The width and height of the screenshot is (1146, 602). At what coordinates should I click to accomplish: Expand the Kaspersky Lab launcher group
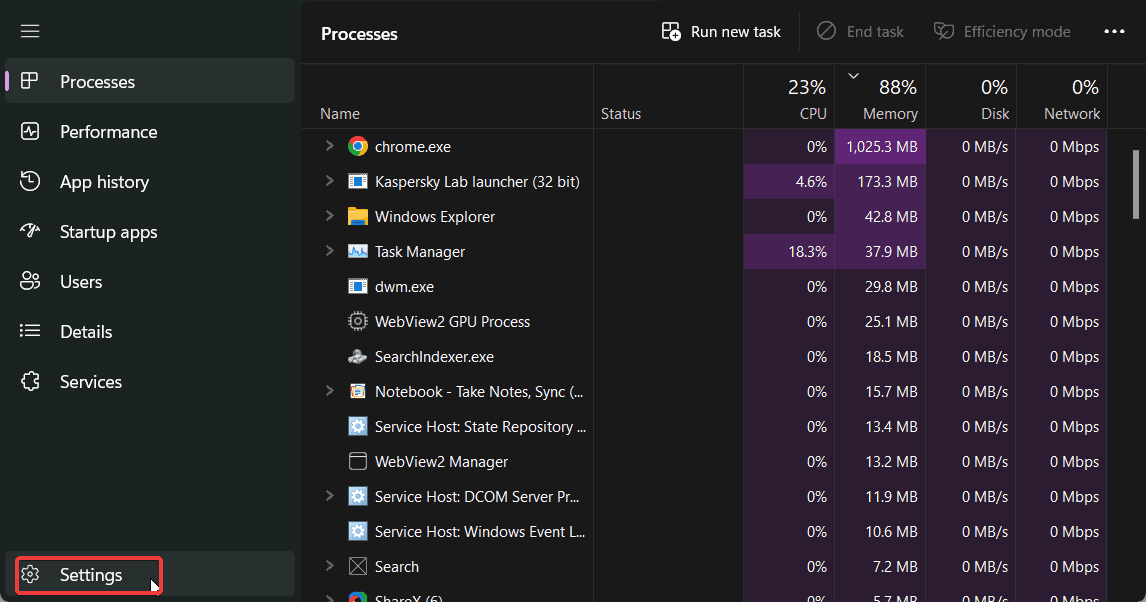[x=330, y=180]
